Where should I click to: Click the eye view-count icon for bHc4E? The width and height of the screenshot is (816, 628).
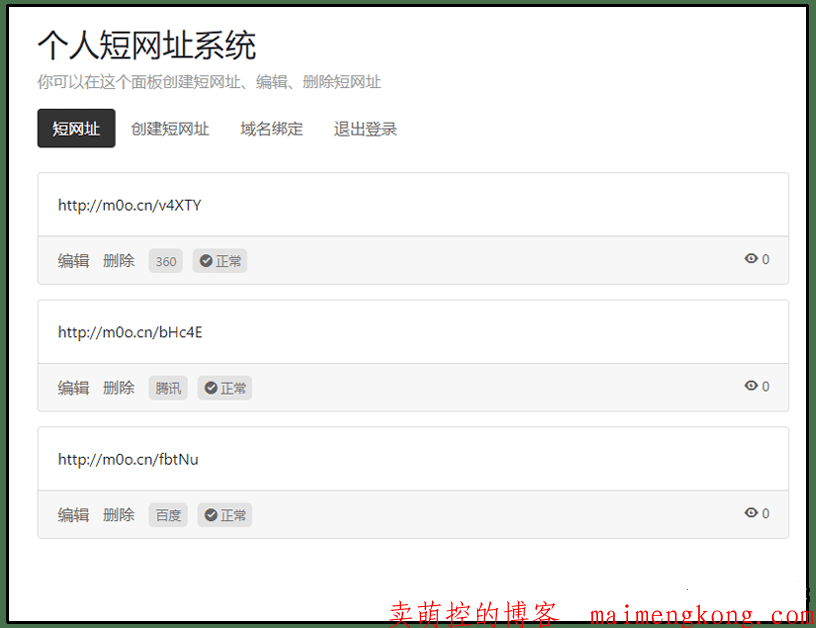751,386
